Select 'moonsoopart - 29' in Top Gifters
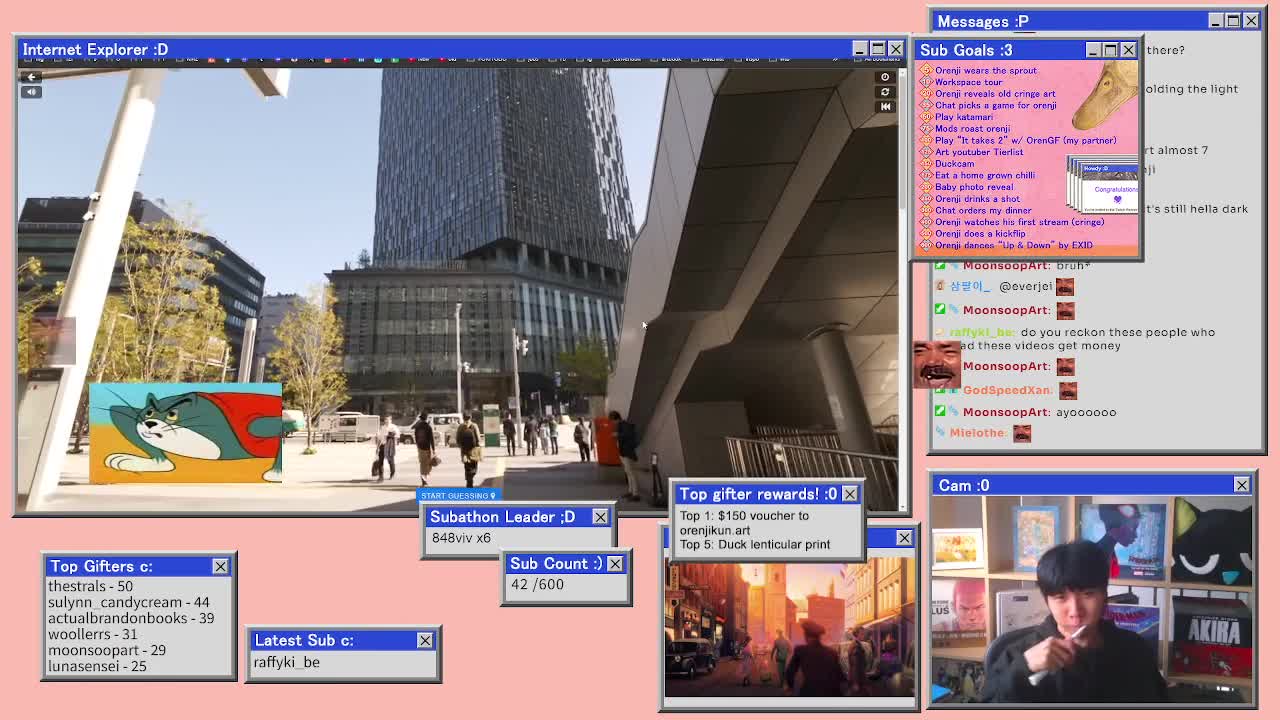 pos(107,650)
